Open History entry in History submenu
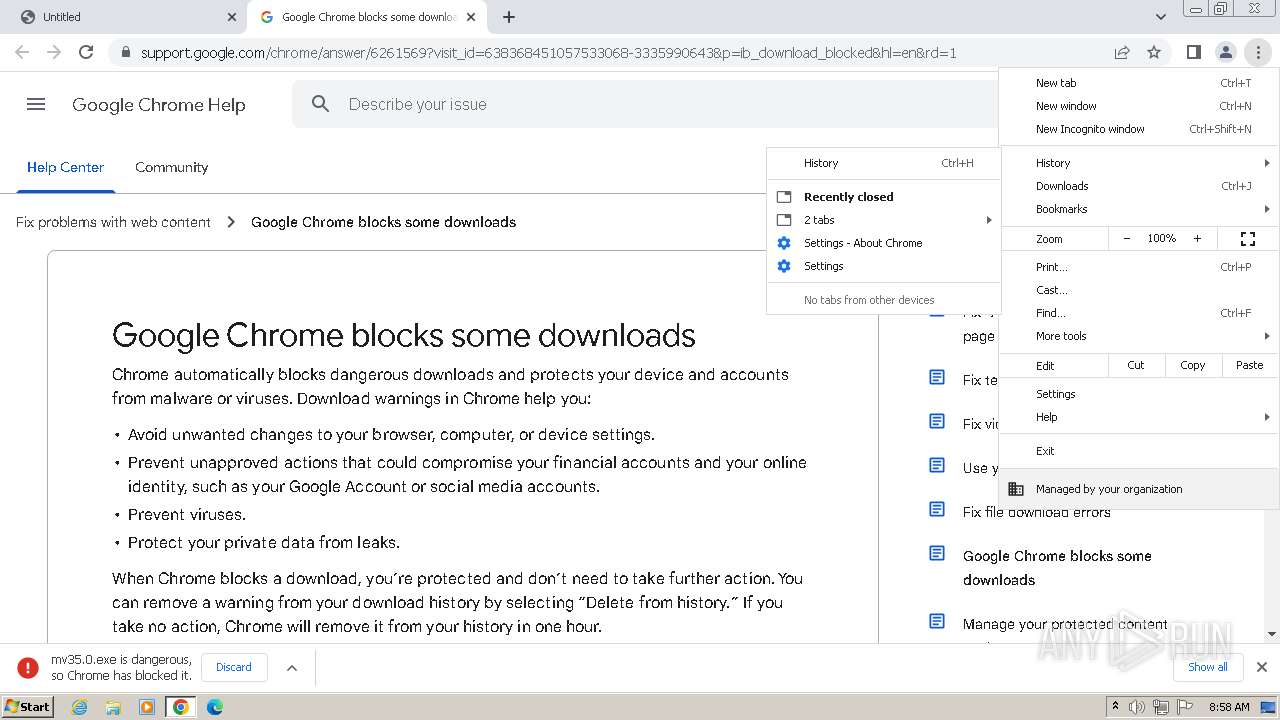The height and width of the screenshot is (720, 1280). 884,163
